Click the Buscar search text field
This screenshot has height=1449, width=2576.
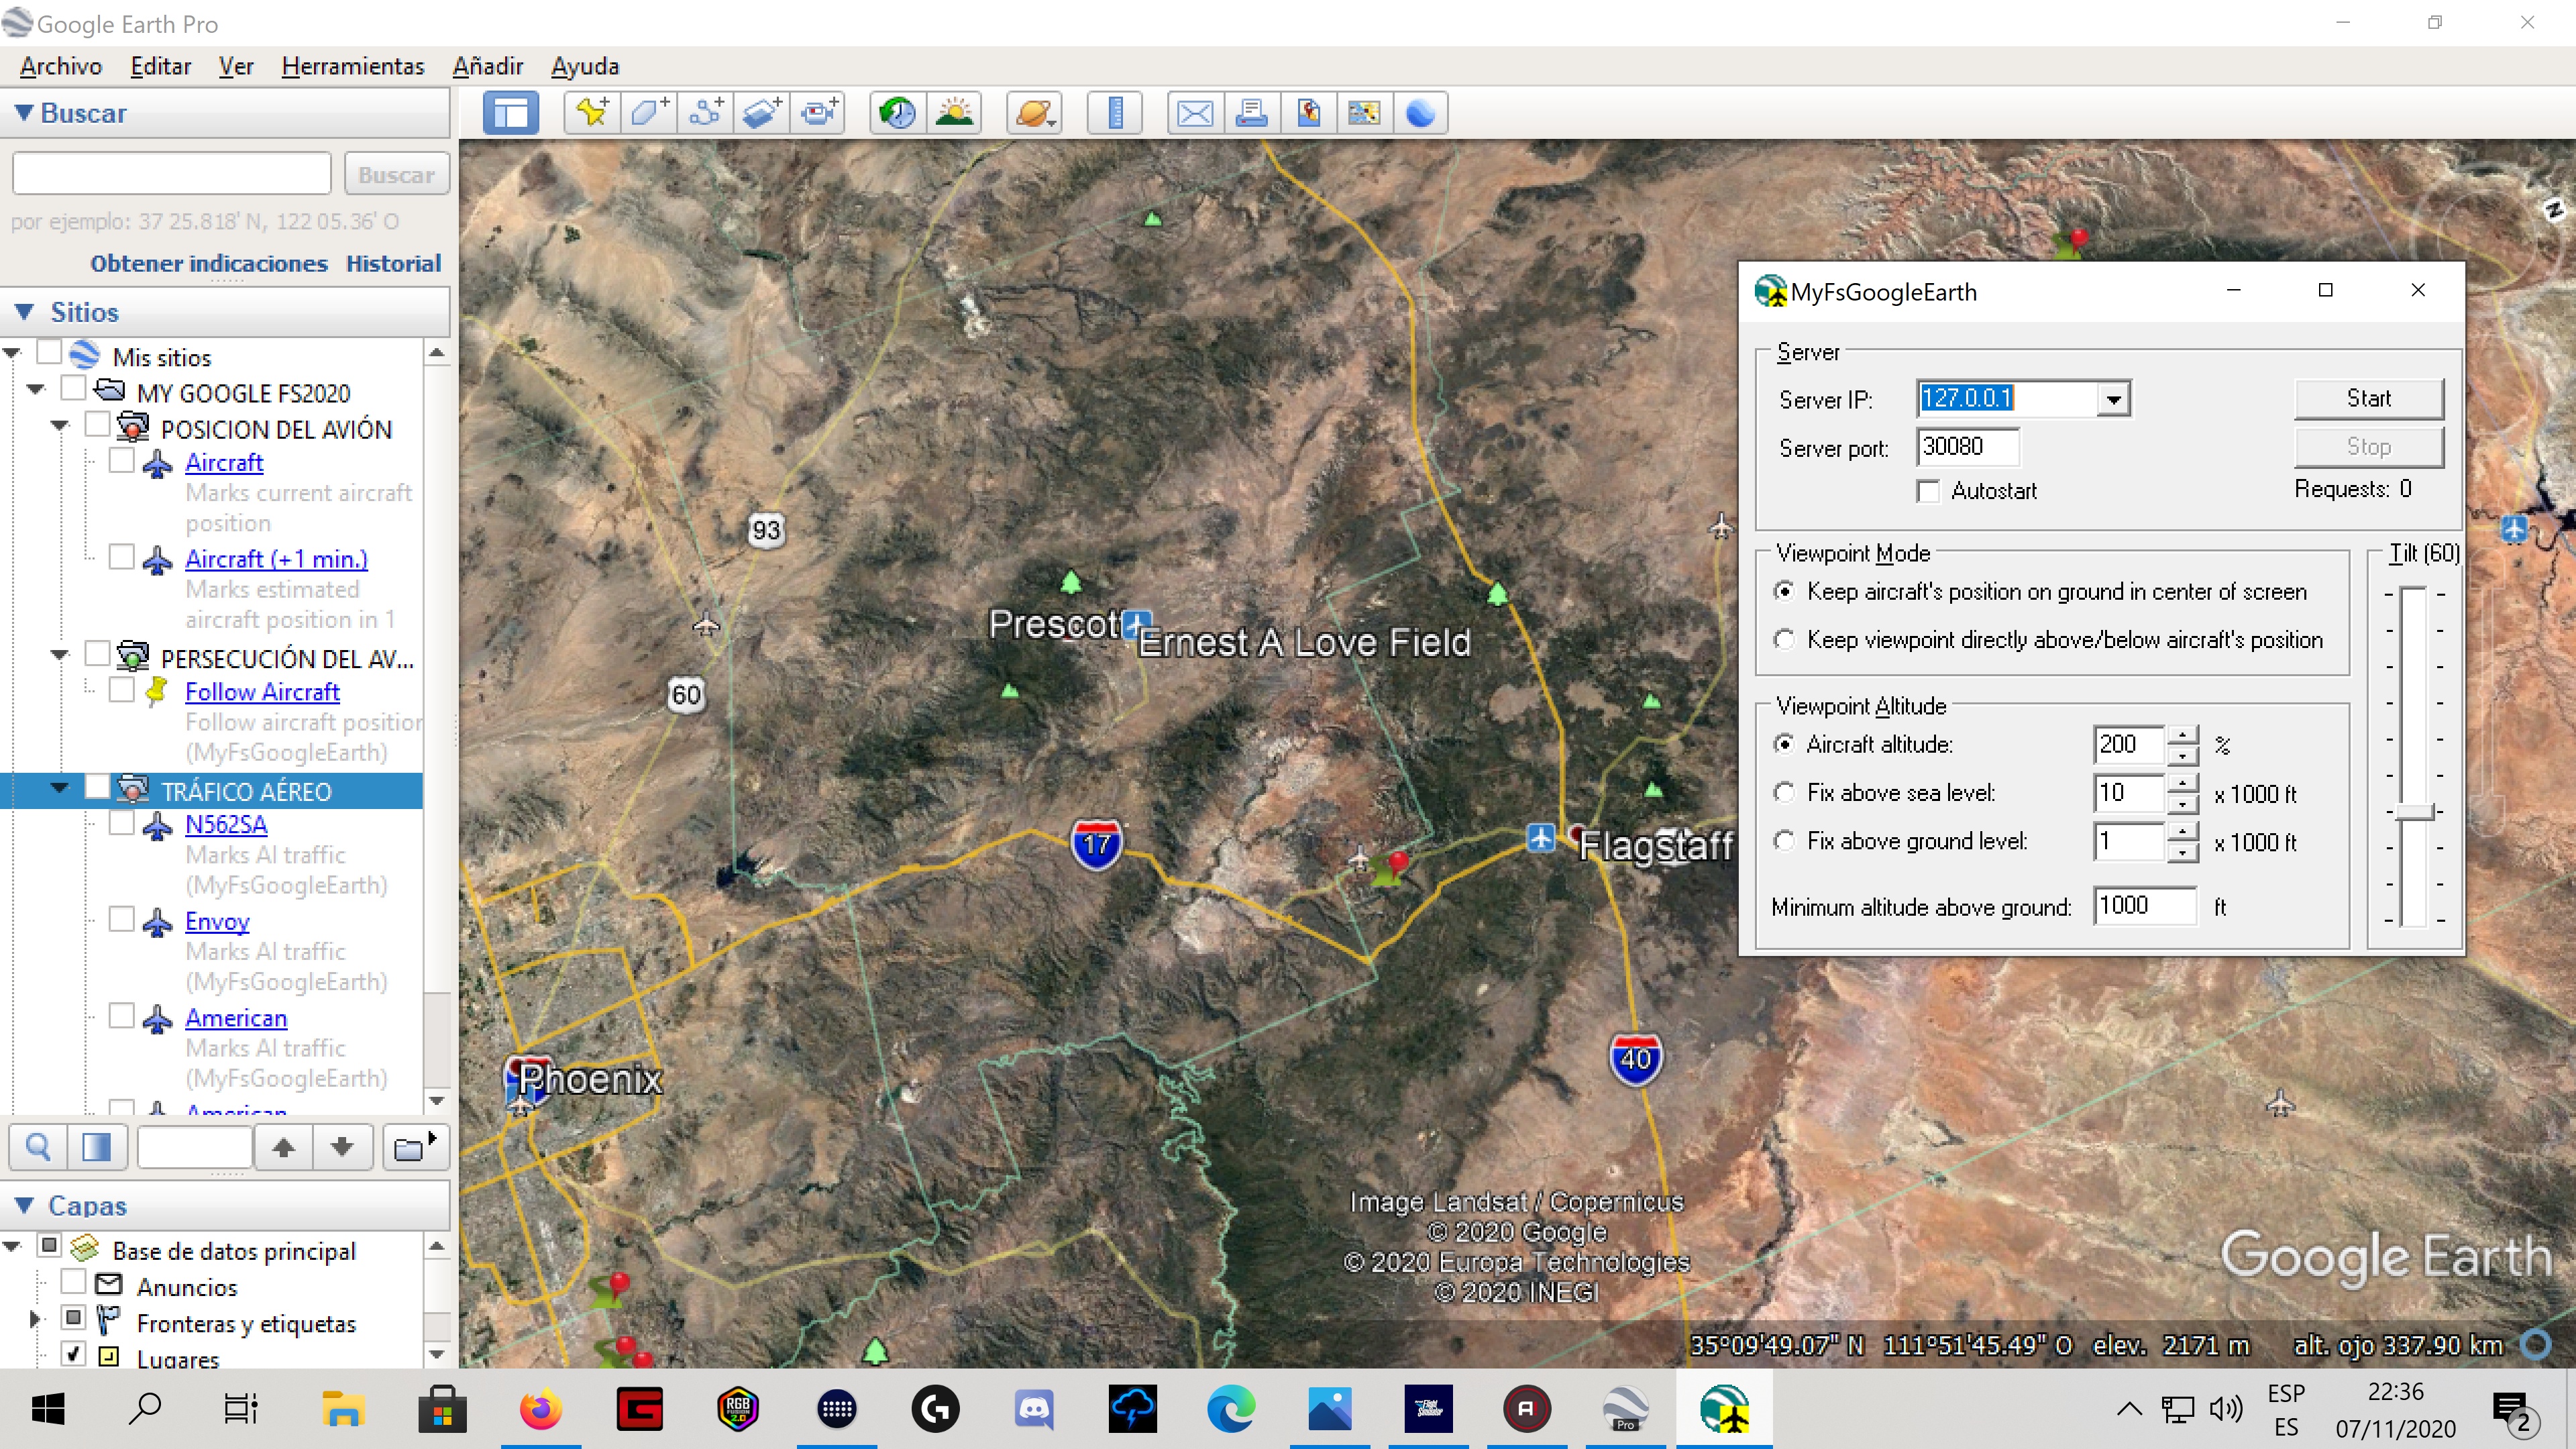click(172, 174)
